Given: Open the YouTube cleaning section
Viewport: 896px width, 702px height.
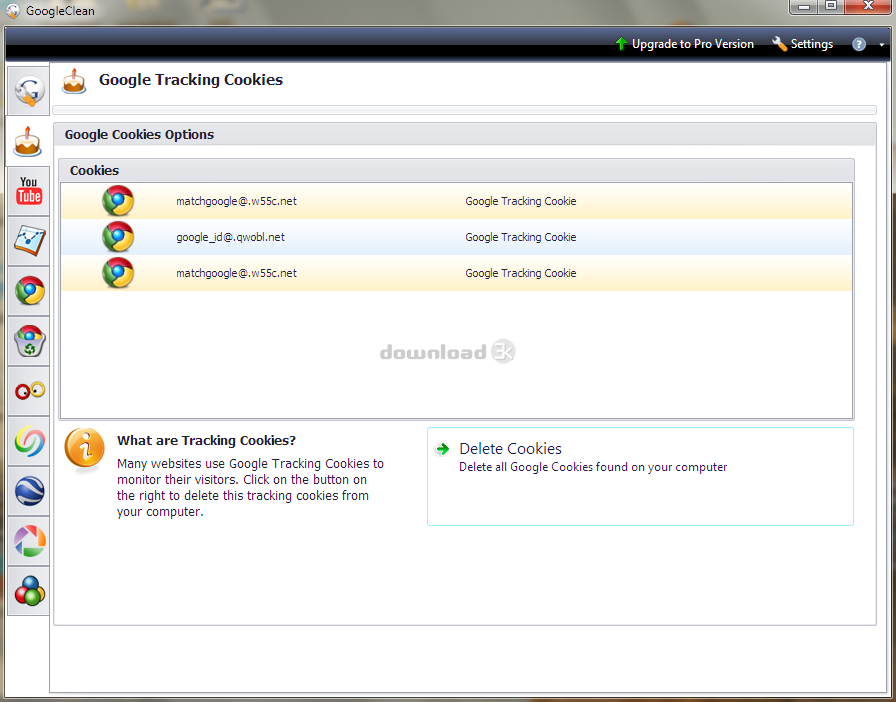Looking at the screenshot, I should click(x=29, y=191).
